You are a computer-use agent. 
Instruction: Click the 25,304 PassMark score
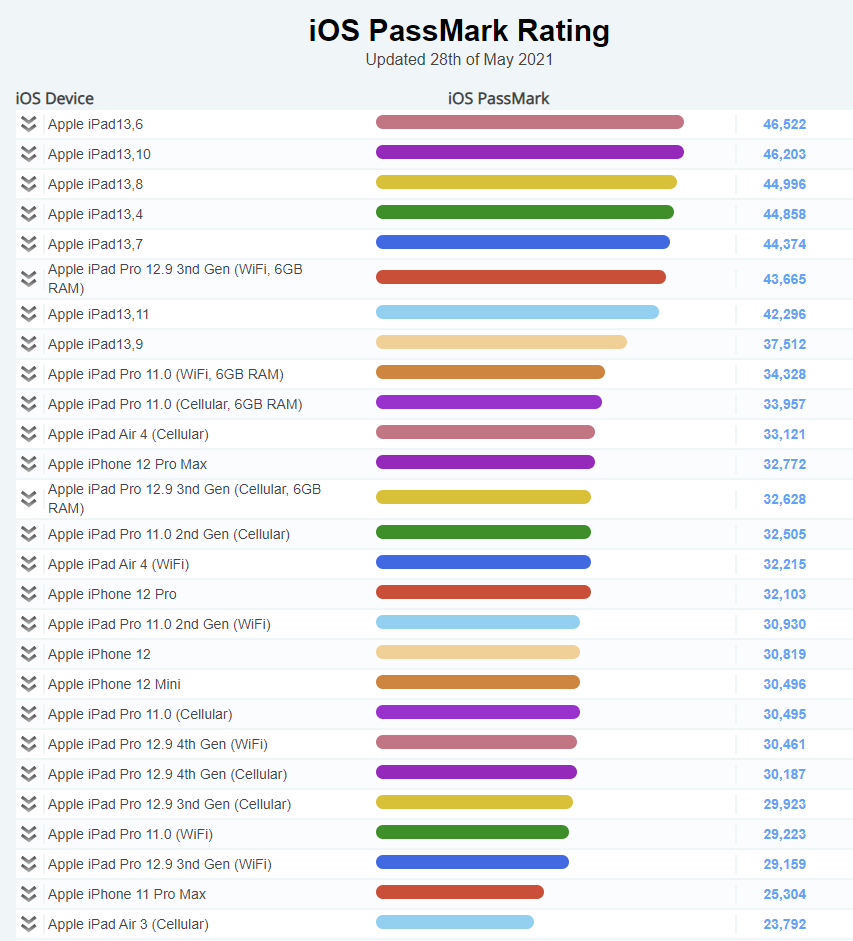[x=784, y=894]
